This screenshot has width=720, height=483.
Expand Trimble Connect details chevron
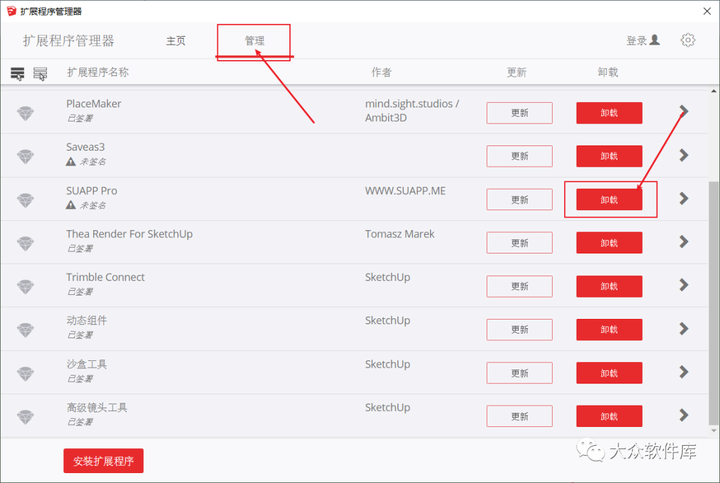pyautogui.click(x=684, y=285)
